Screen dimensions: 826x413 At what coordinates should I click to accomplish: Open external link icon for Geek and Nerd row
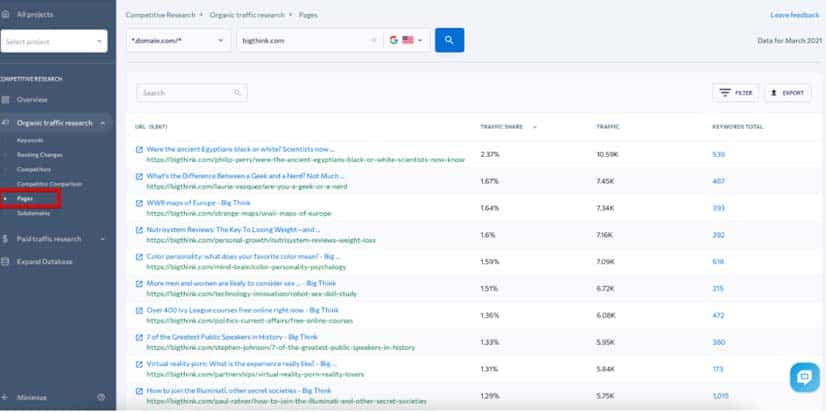click(x=140, y=176)
